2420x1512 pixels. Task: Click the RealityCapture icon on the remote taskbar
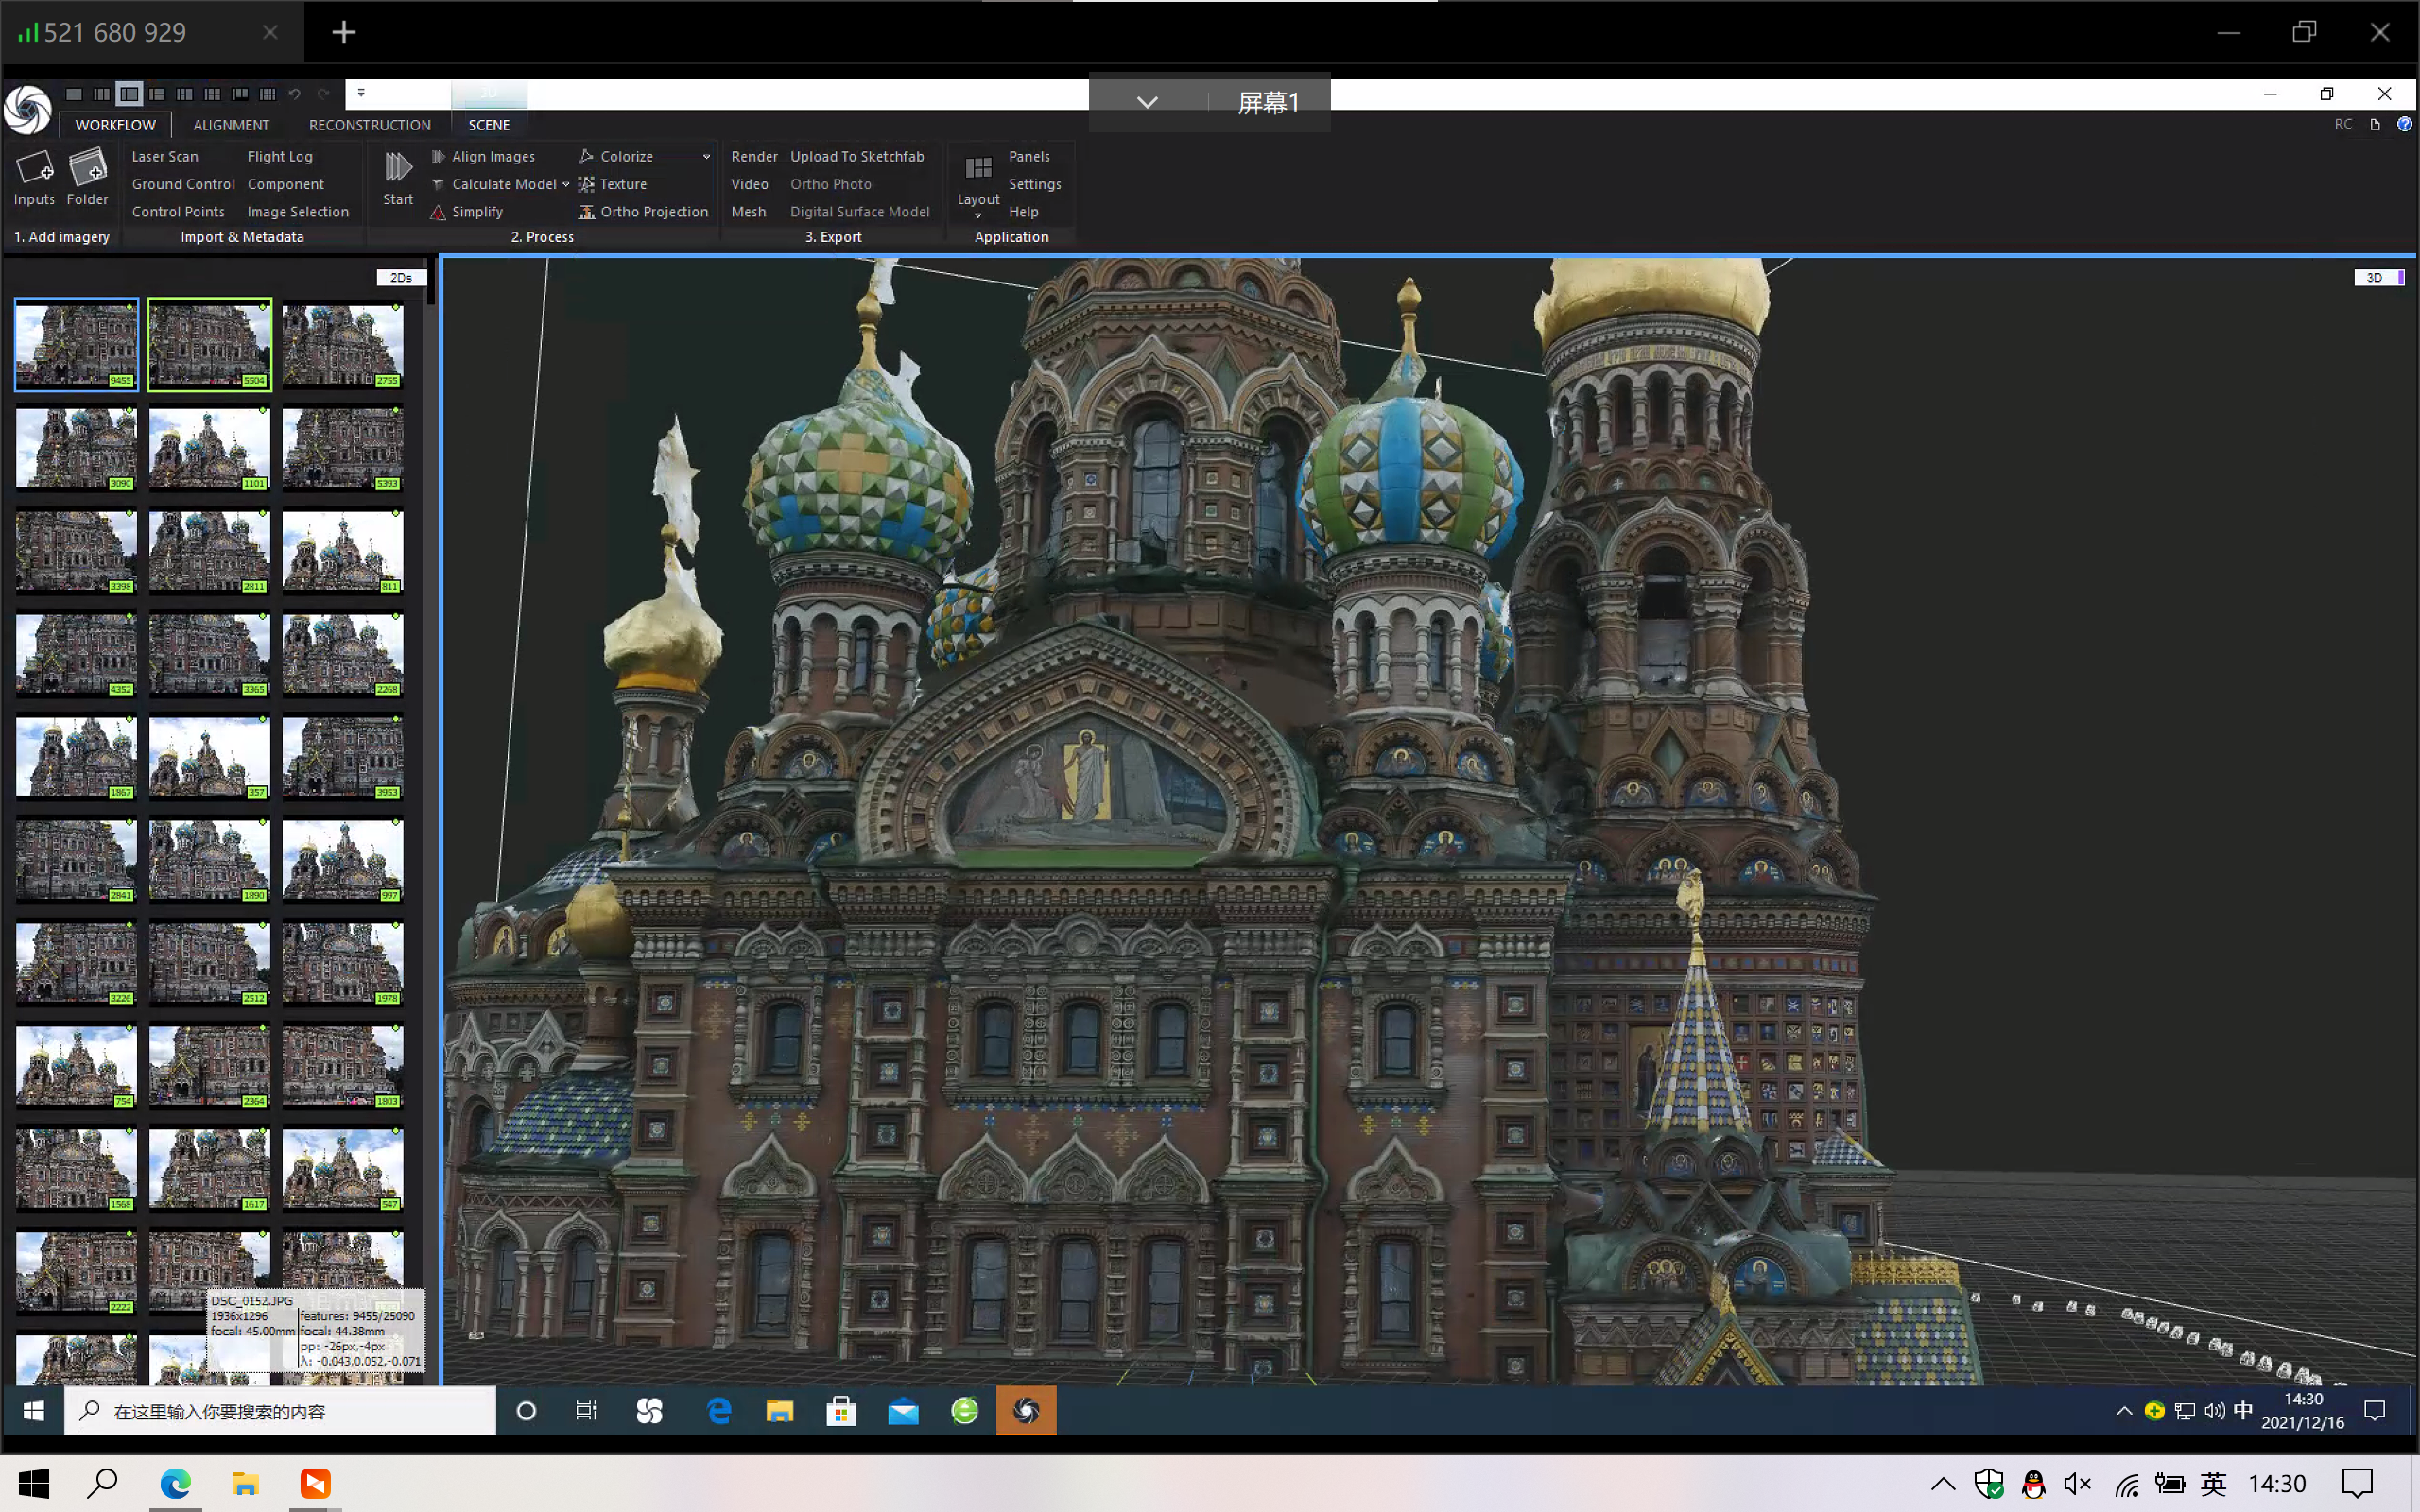[1026, 1411]
